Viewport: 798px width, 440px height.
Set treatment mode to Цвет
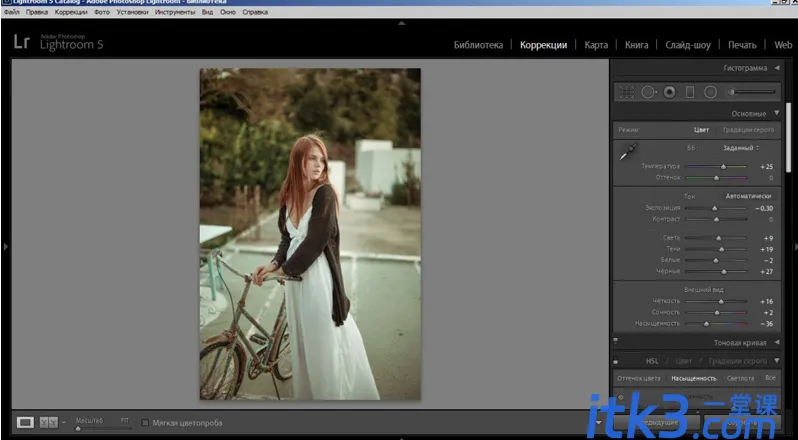(x=701, y=130)
